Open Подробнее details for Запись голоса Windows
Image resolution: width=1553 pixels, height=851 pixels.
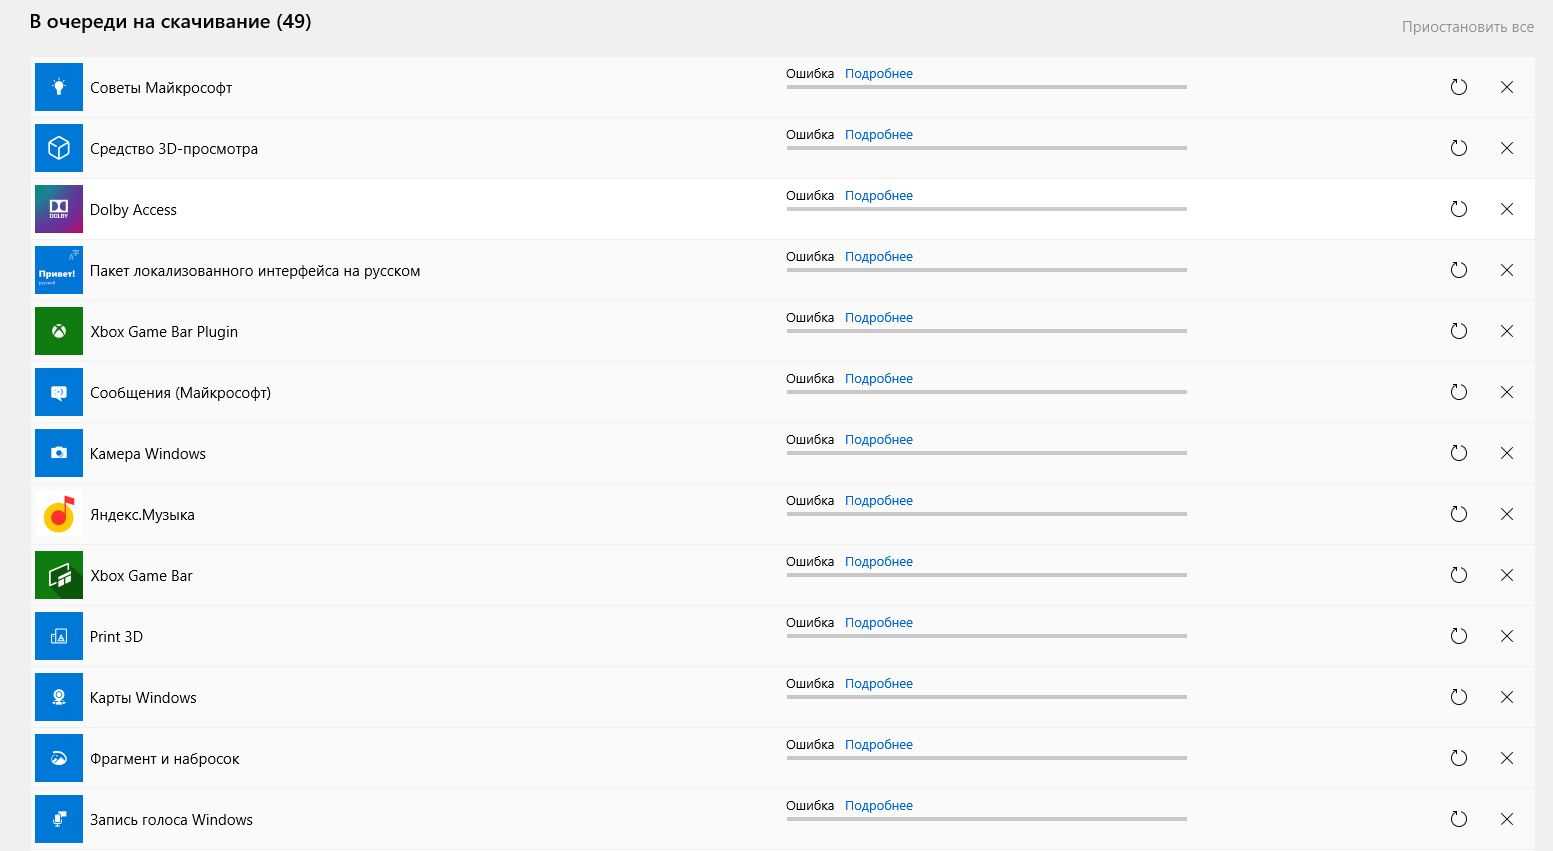click(878, 806)
